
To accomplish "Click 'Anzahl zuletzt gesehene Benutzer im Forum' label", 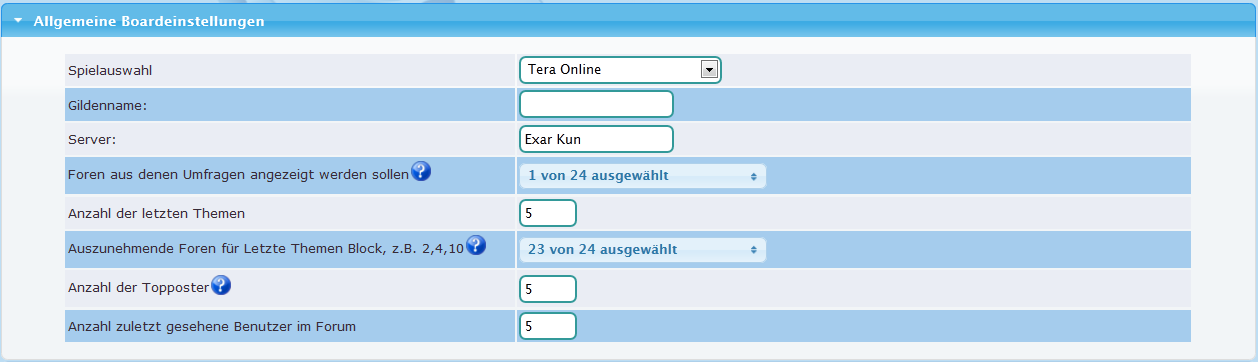I will click(x=212, y=327).
